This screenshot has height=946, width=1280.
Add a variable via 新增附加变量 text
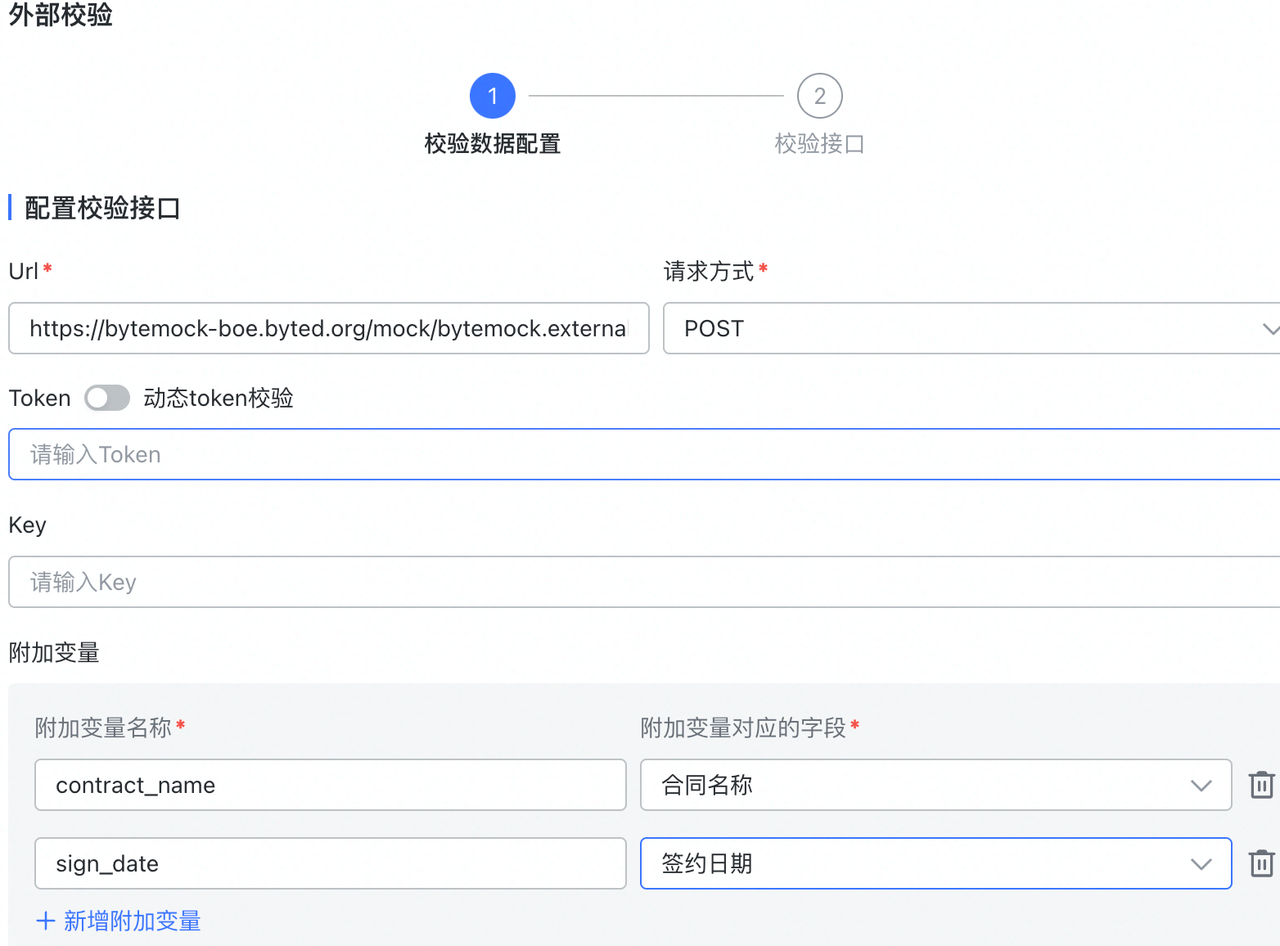point(132,921)
